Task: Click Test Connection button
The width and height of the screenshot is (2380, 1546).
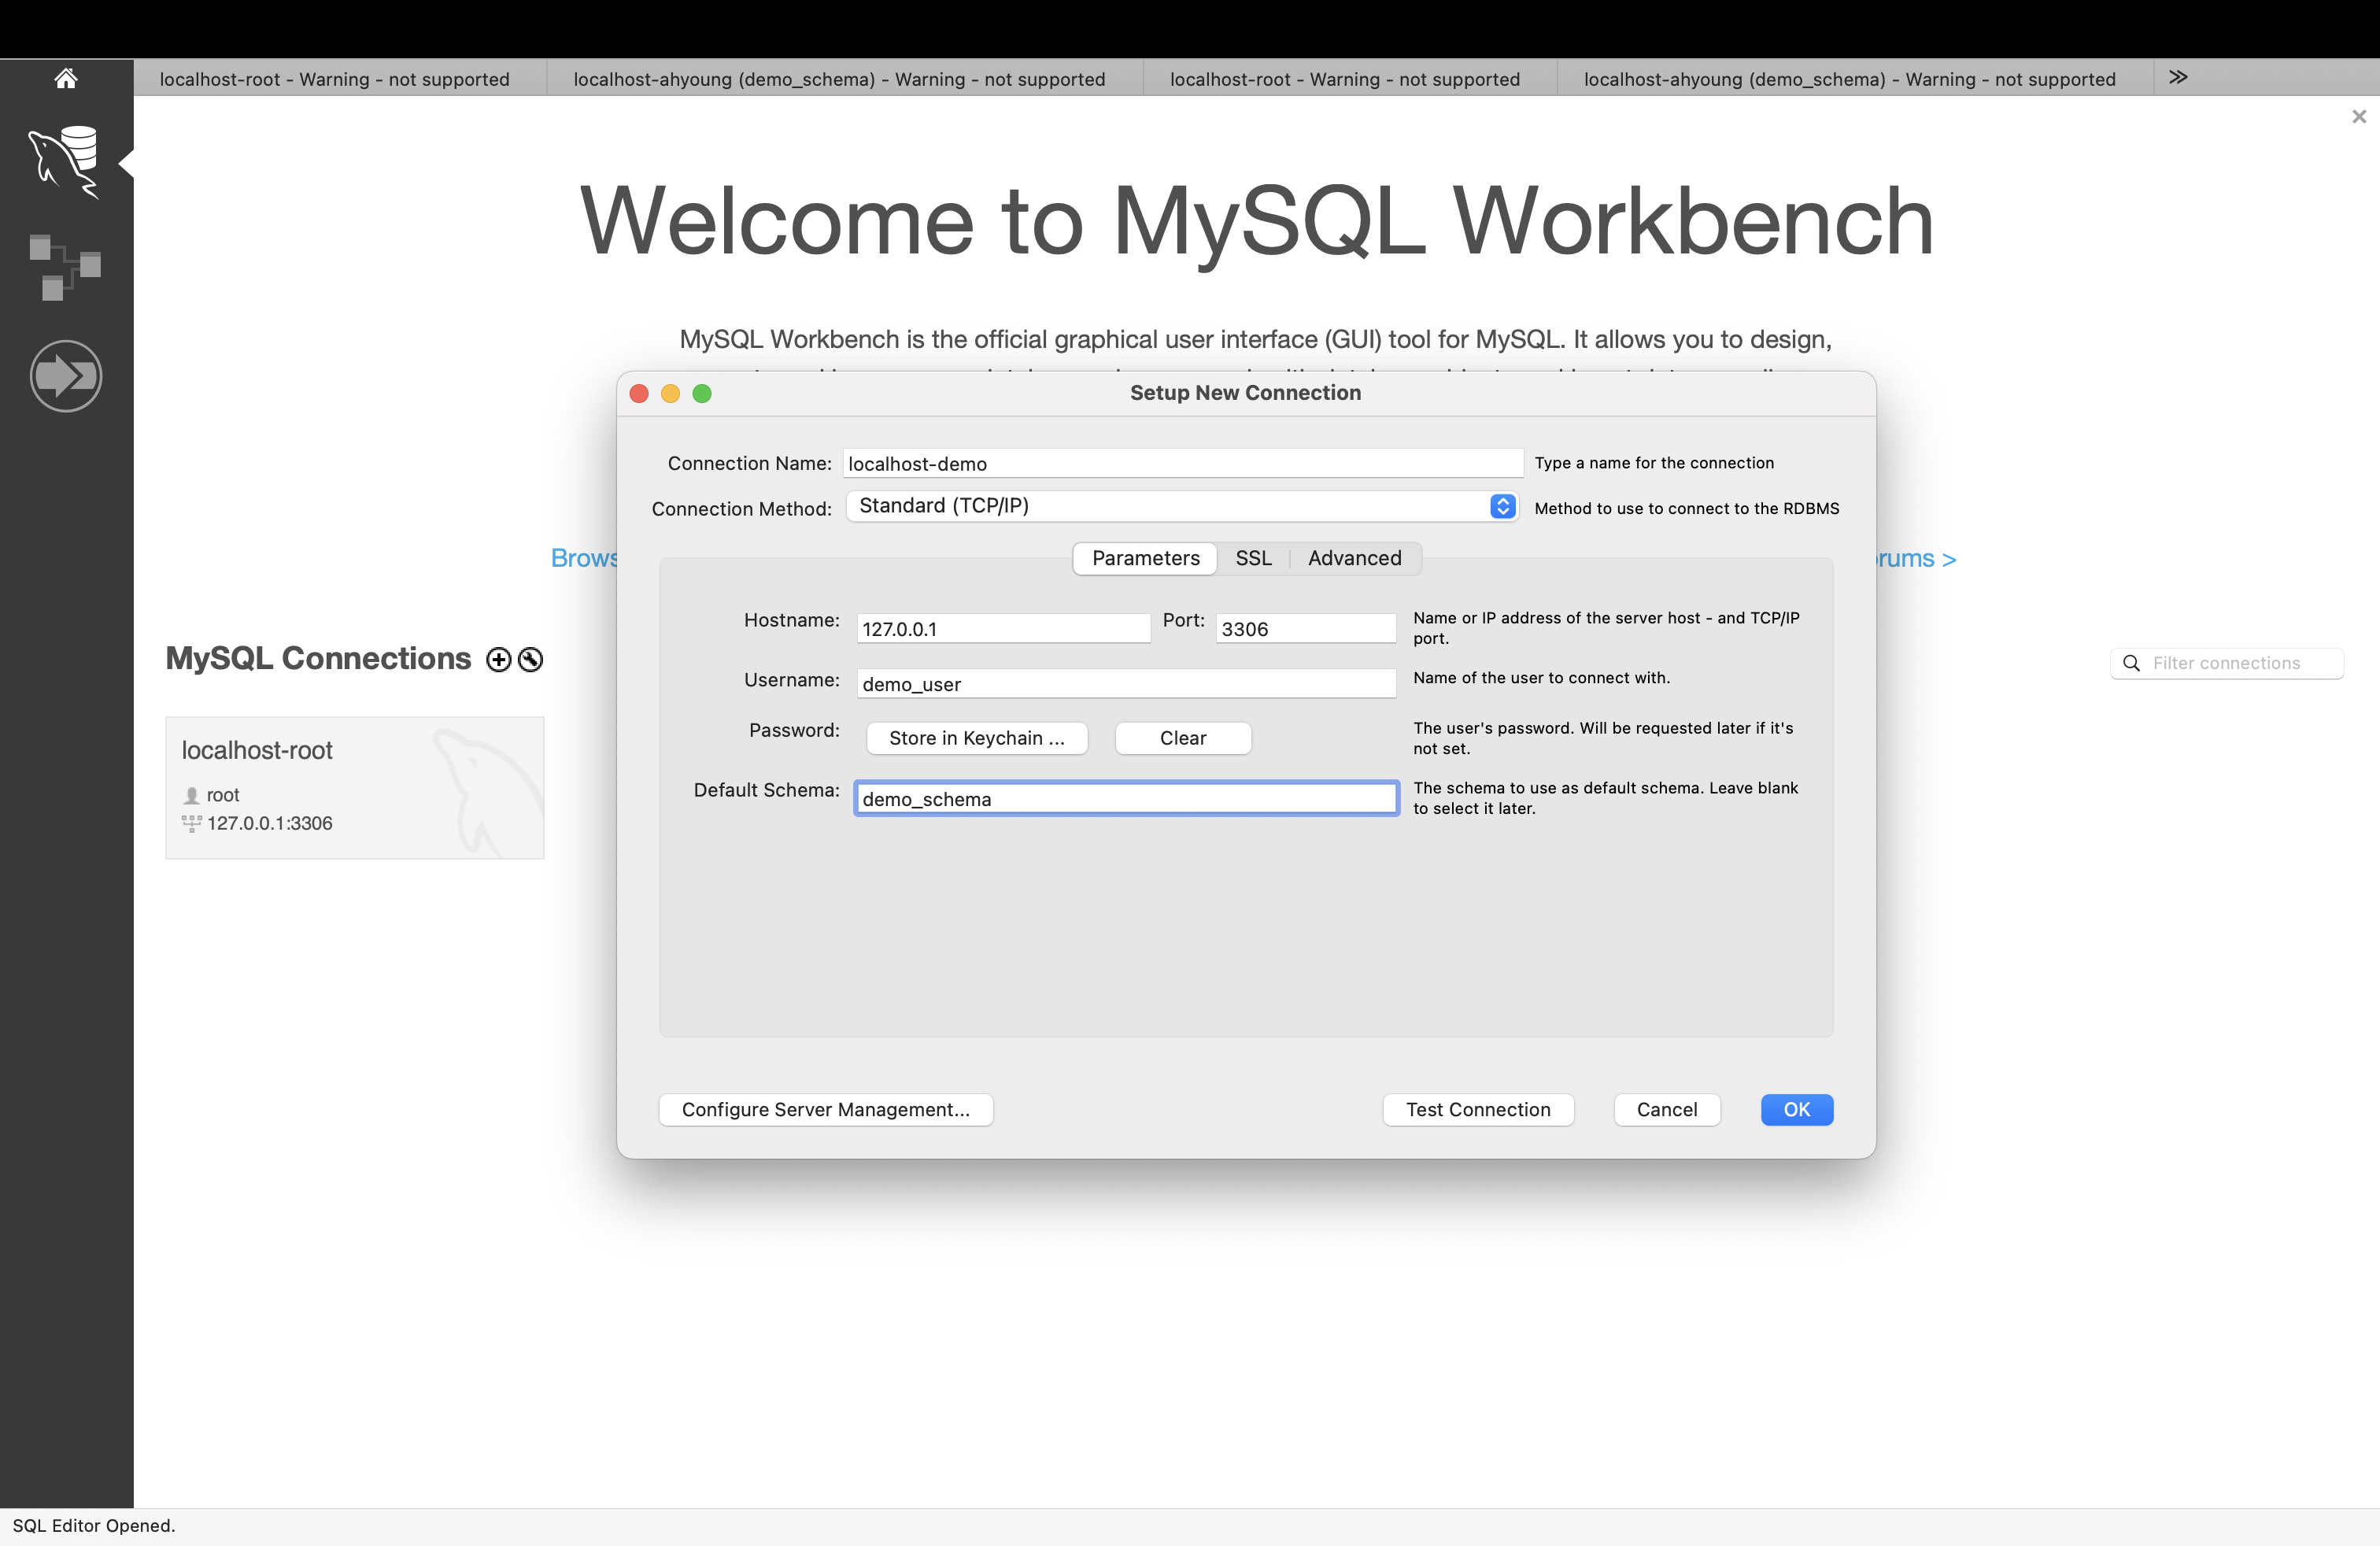Action: click(x=1478, y=1110)
